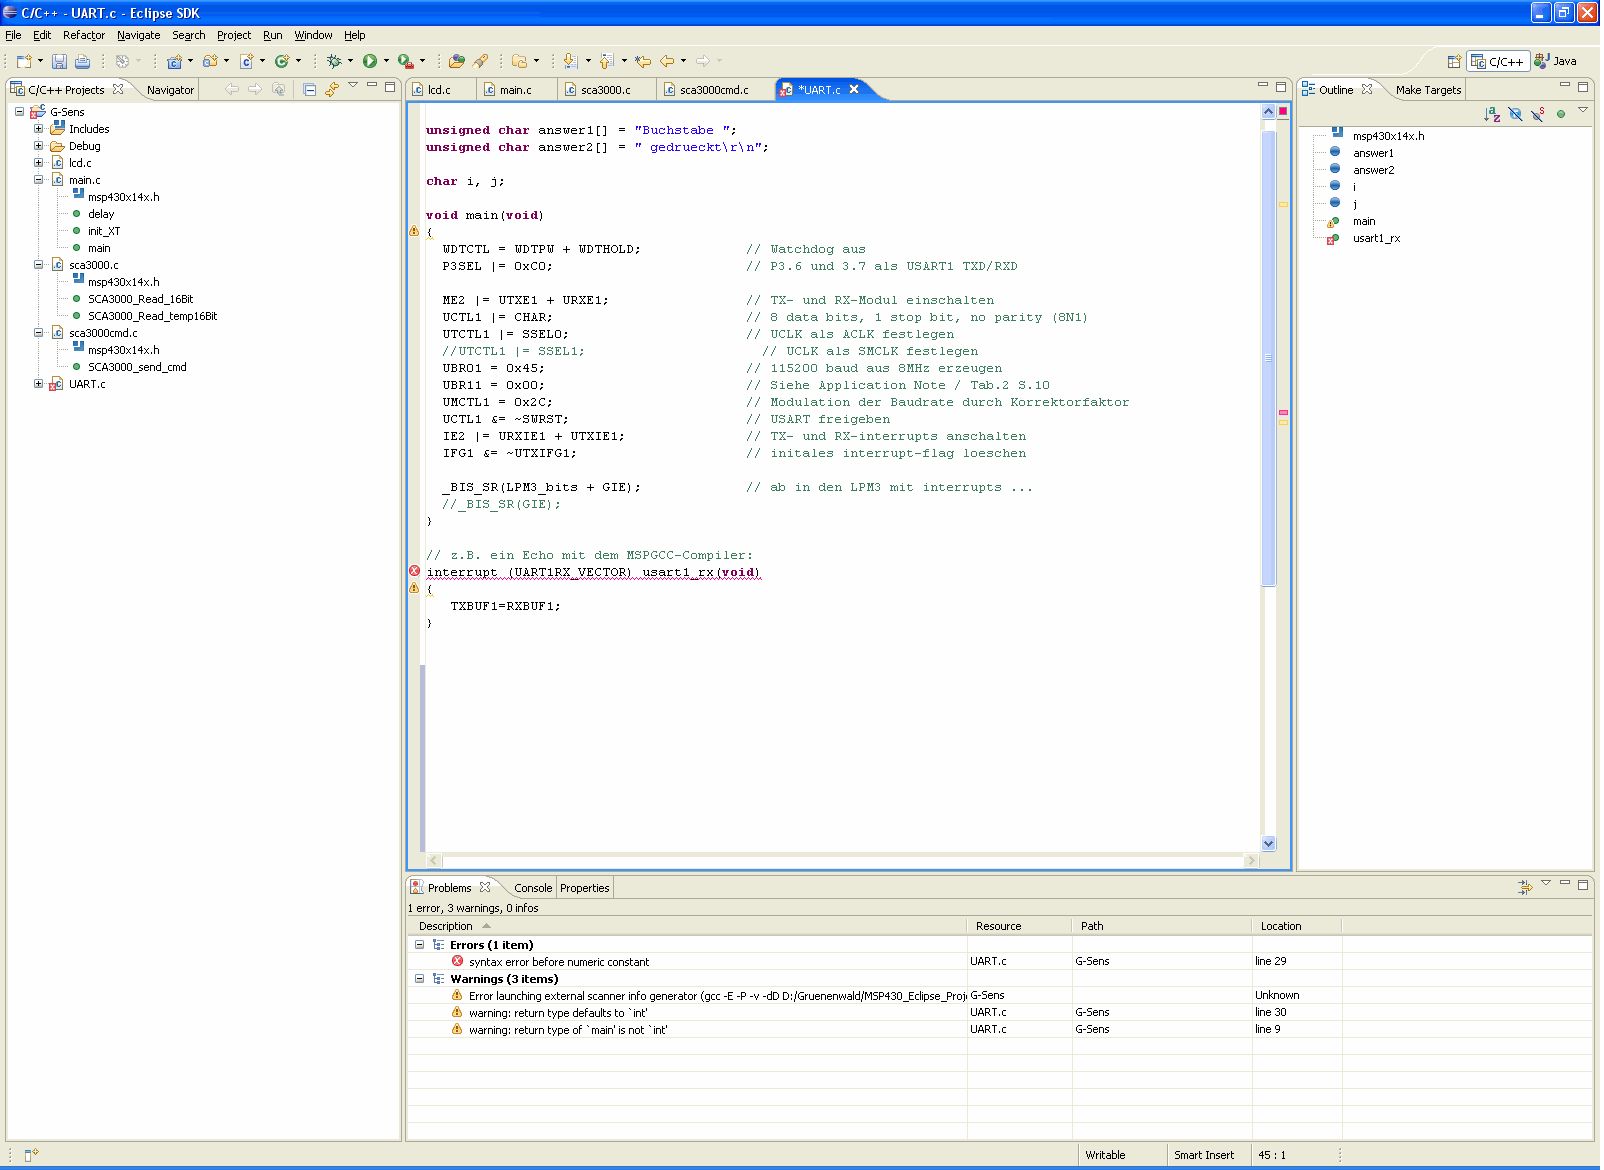
Task: Click editor horizontal scrollbar track
Action: pyautogui.click(x=843, y=860)
